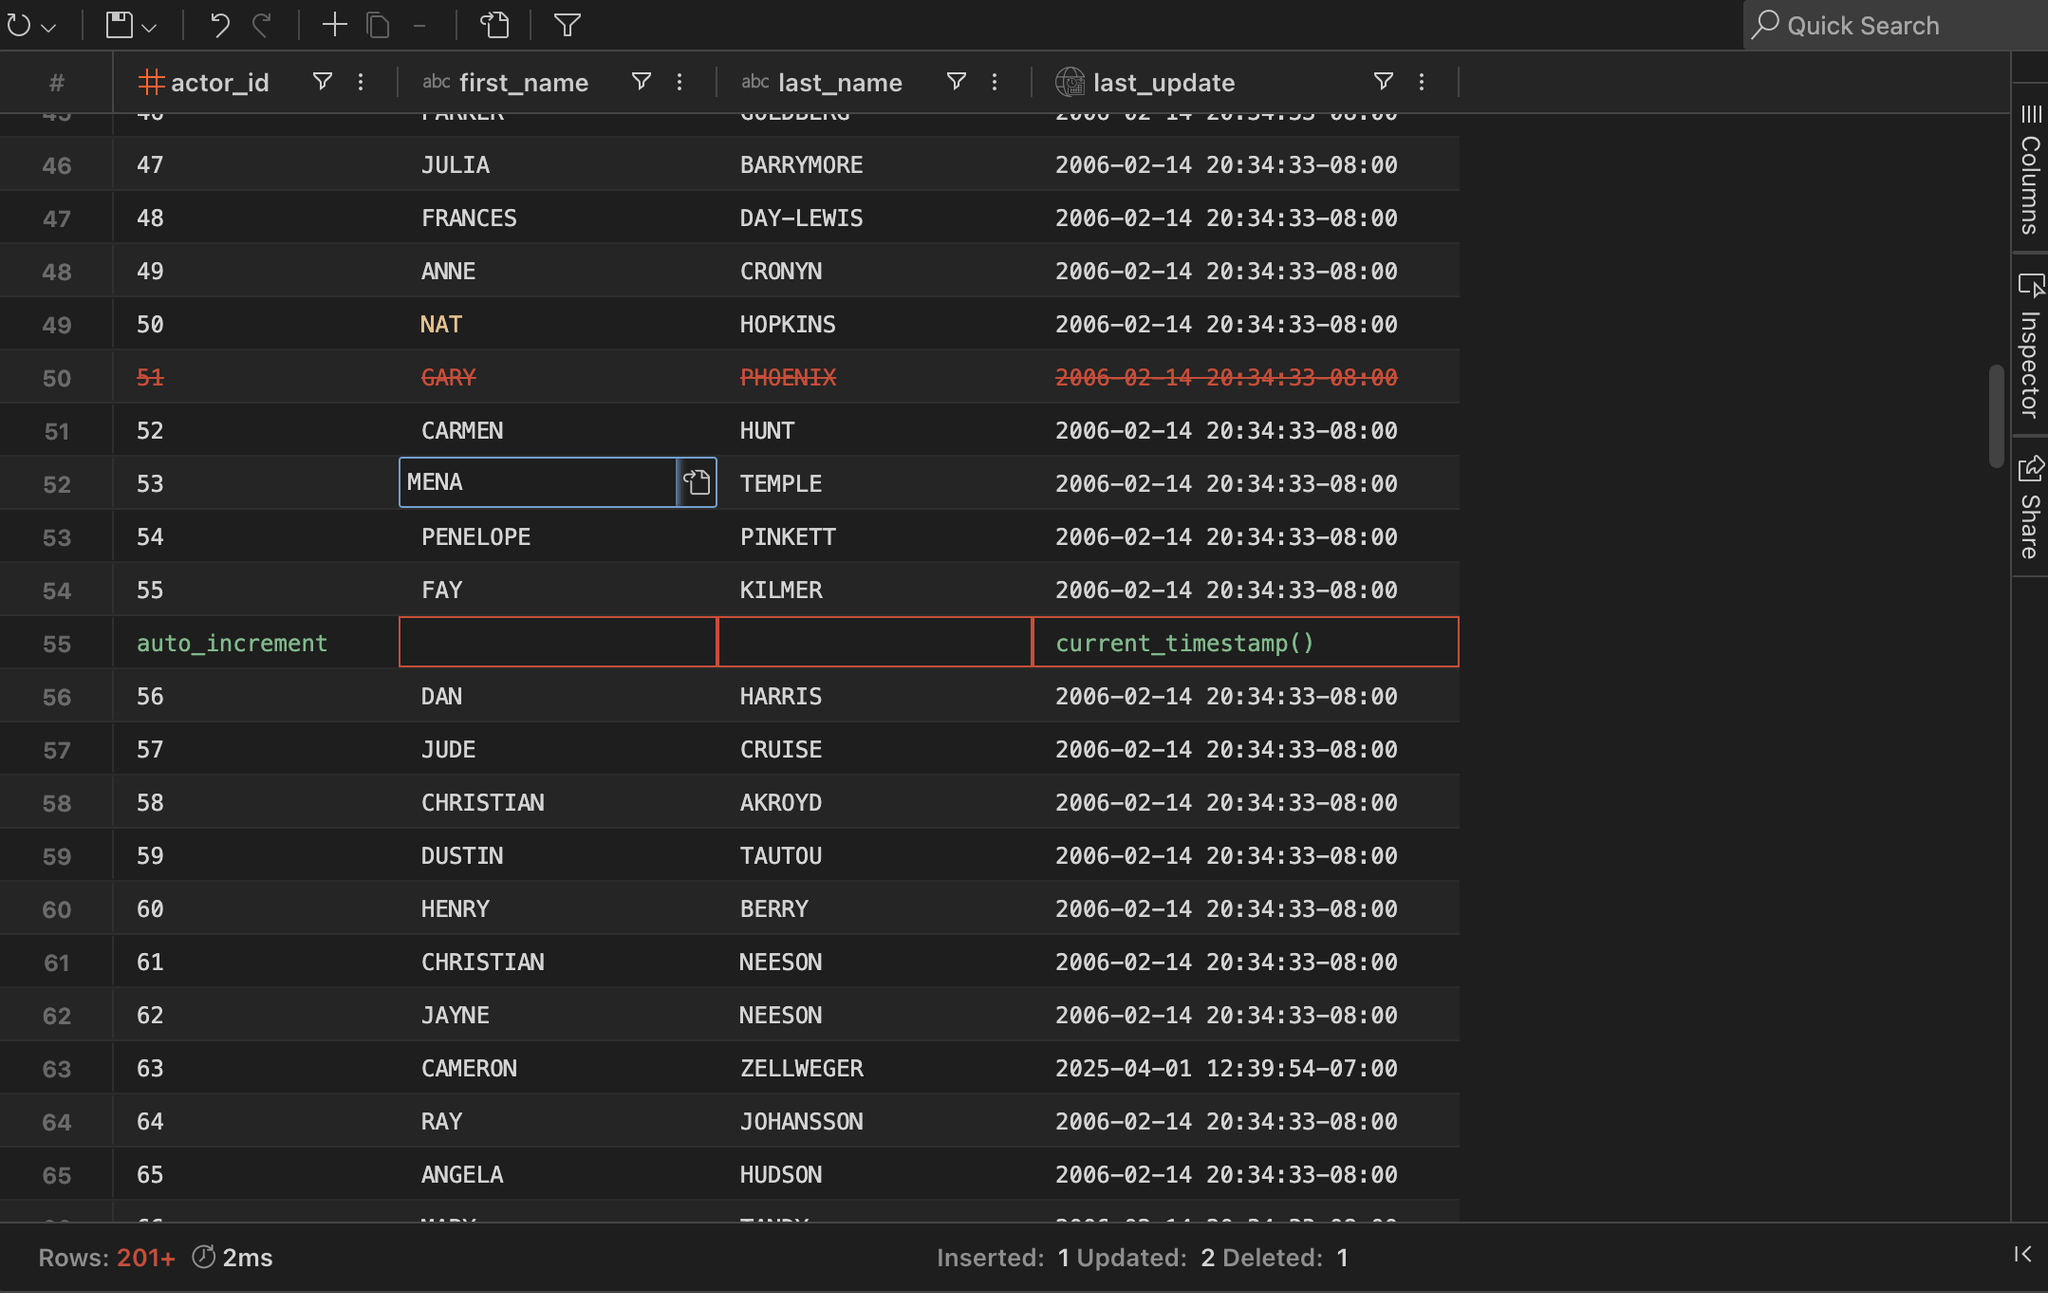Click the vertical scrollbar thumb
The height and width of the screenshot is (1293, 2048).
pos(1996,417)
